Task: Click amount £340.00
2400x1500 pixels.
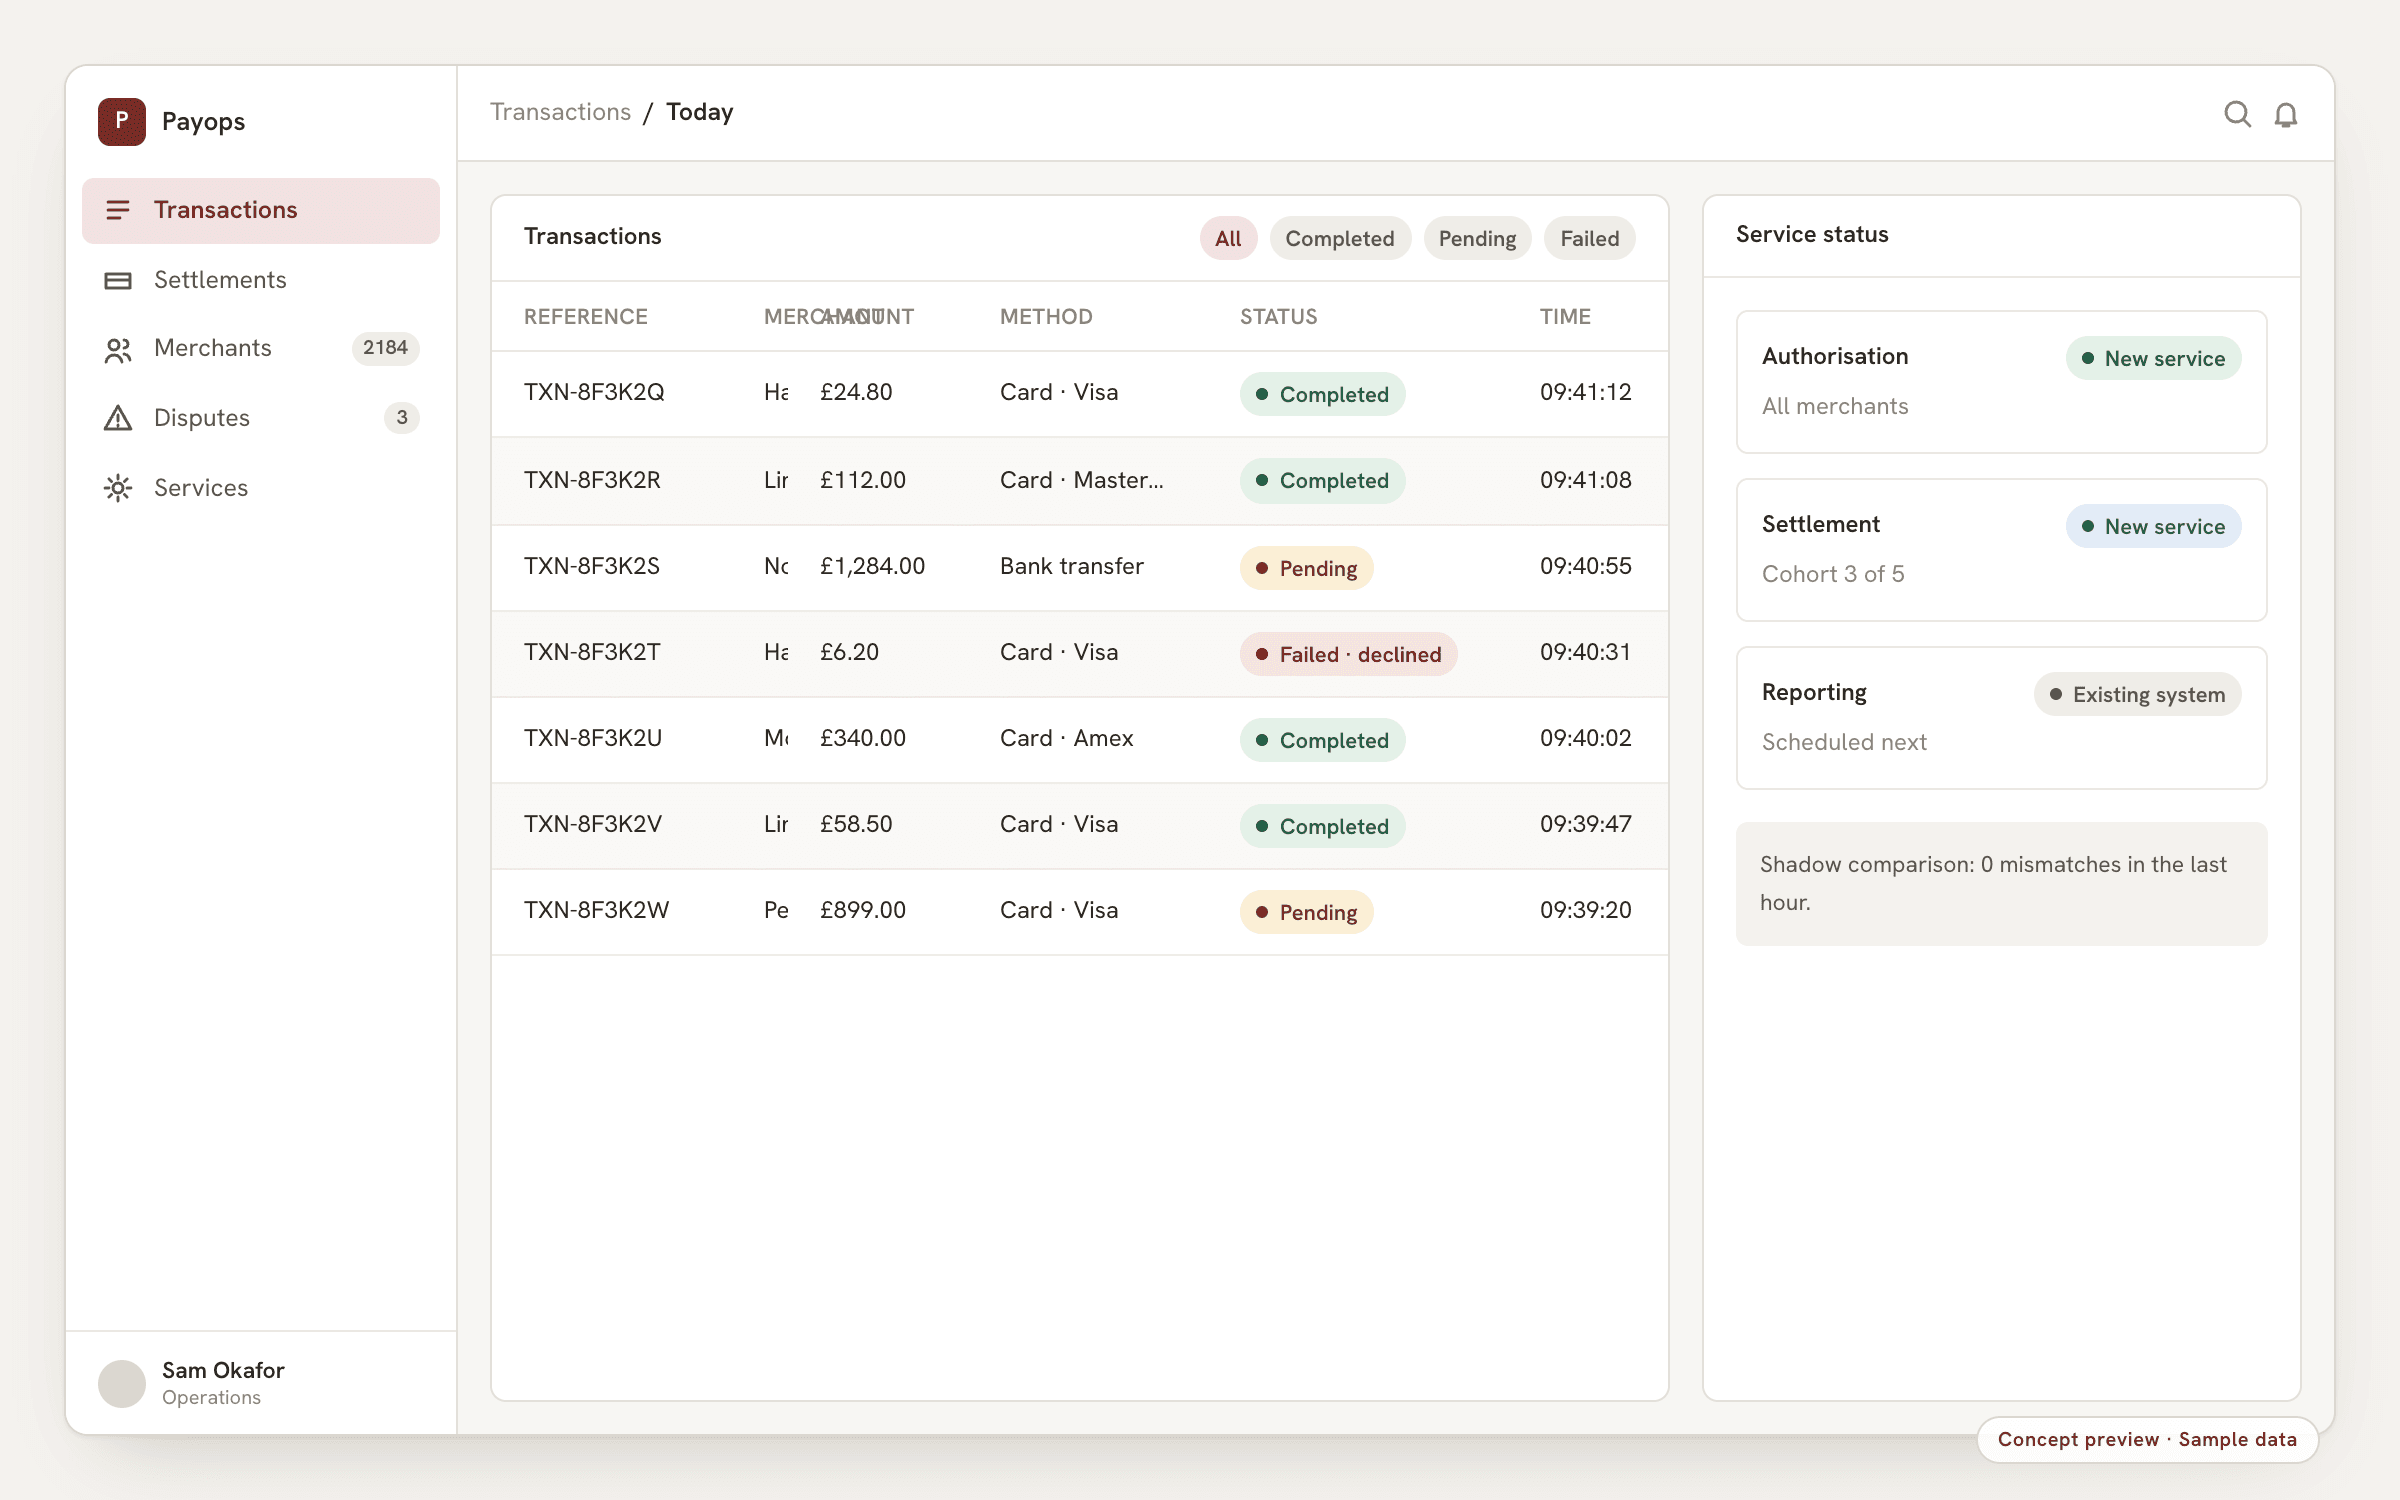Action: pyautogui.click(x=863, y=738)
